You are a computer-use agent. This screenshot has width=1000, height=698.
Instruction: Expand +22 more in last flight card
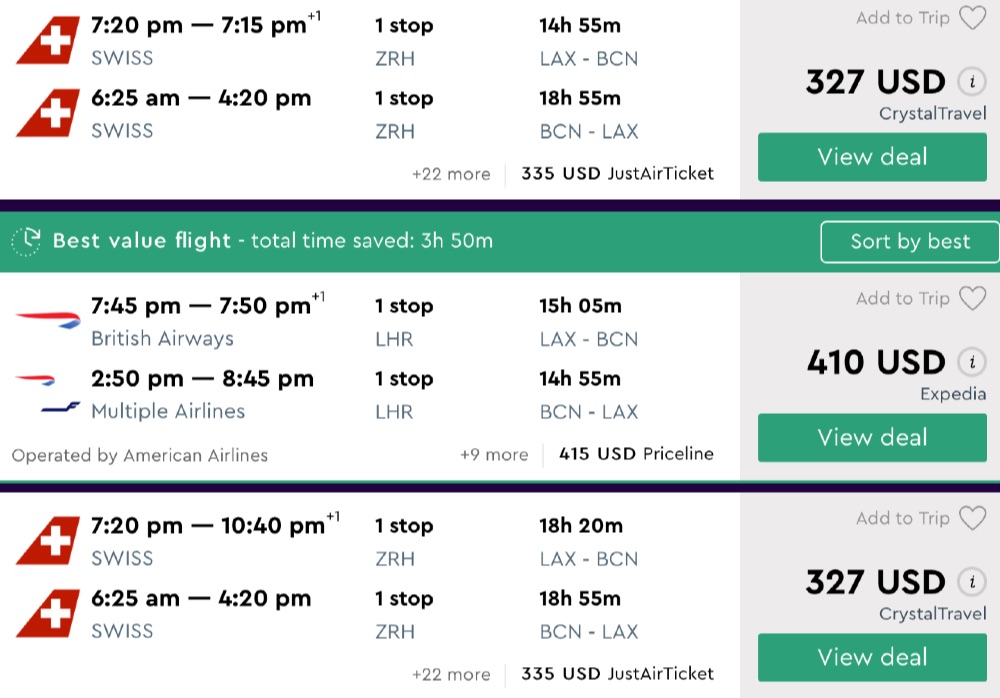(x=451, y=674)
